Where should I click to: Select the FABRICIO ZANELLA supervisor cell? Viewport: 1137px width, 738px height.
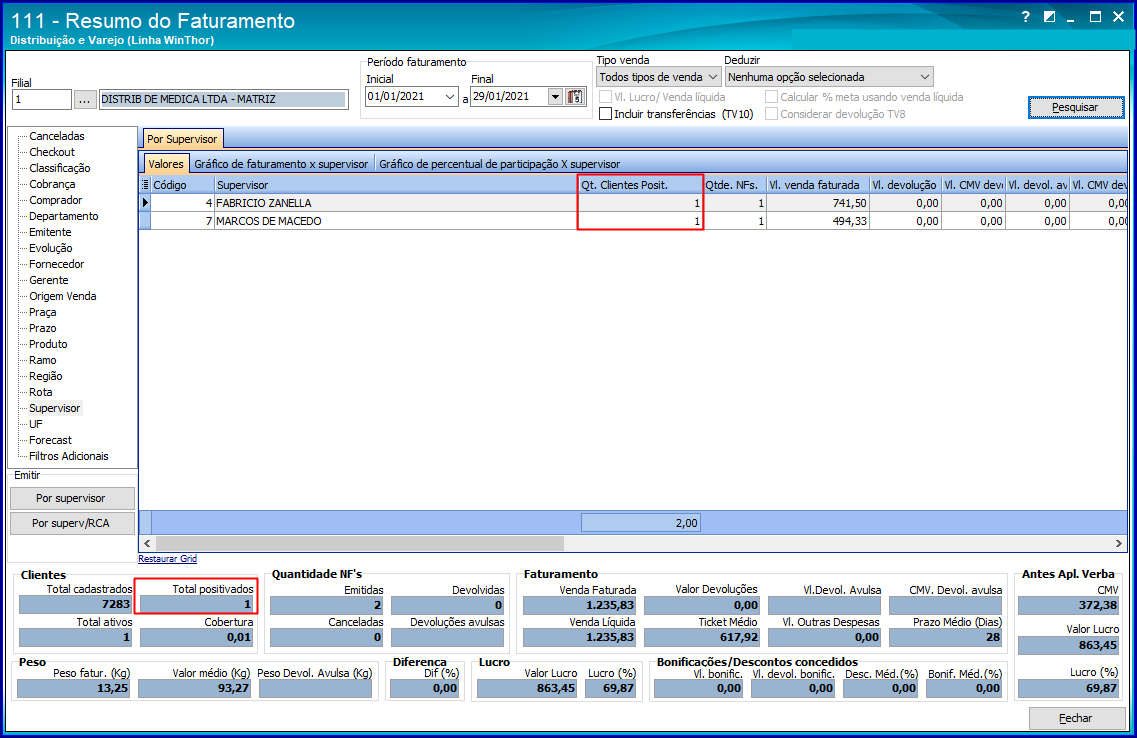tap(396, 203)
